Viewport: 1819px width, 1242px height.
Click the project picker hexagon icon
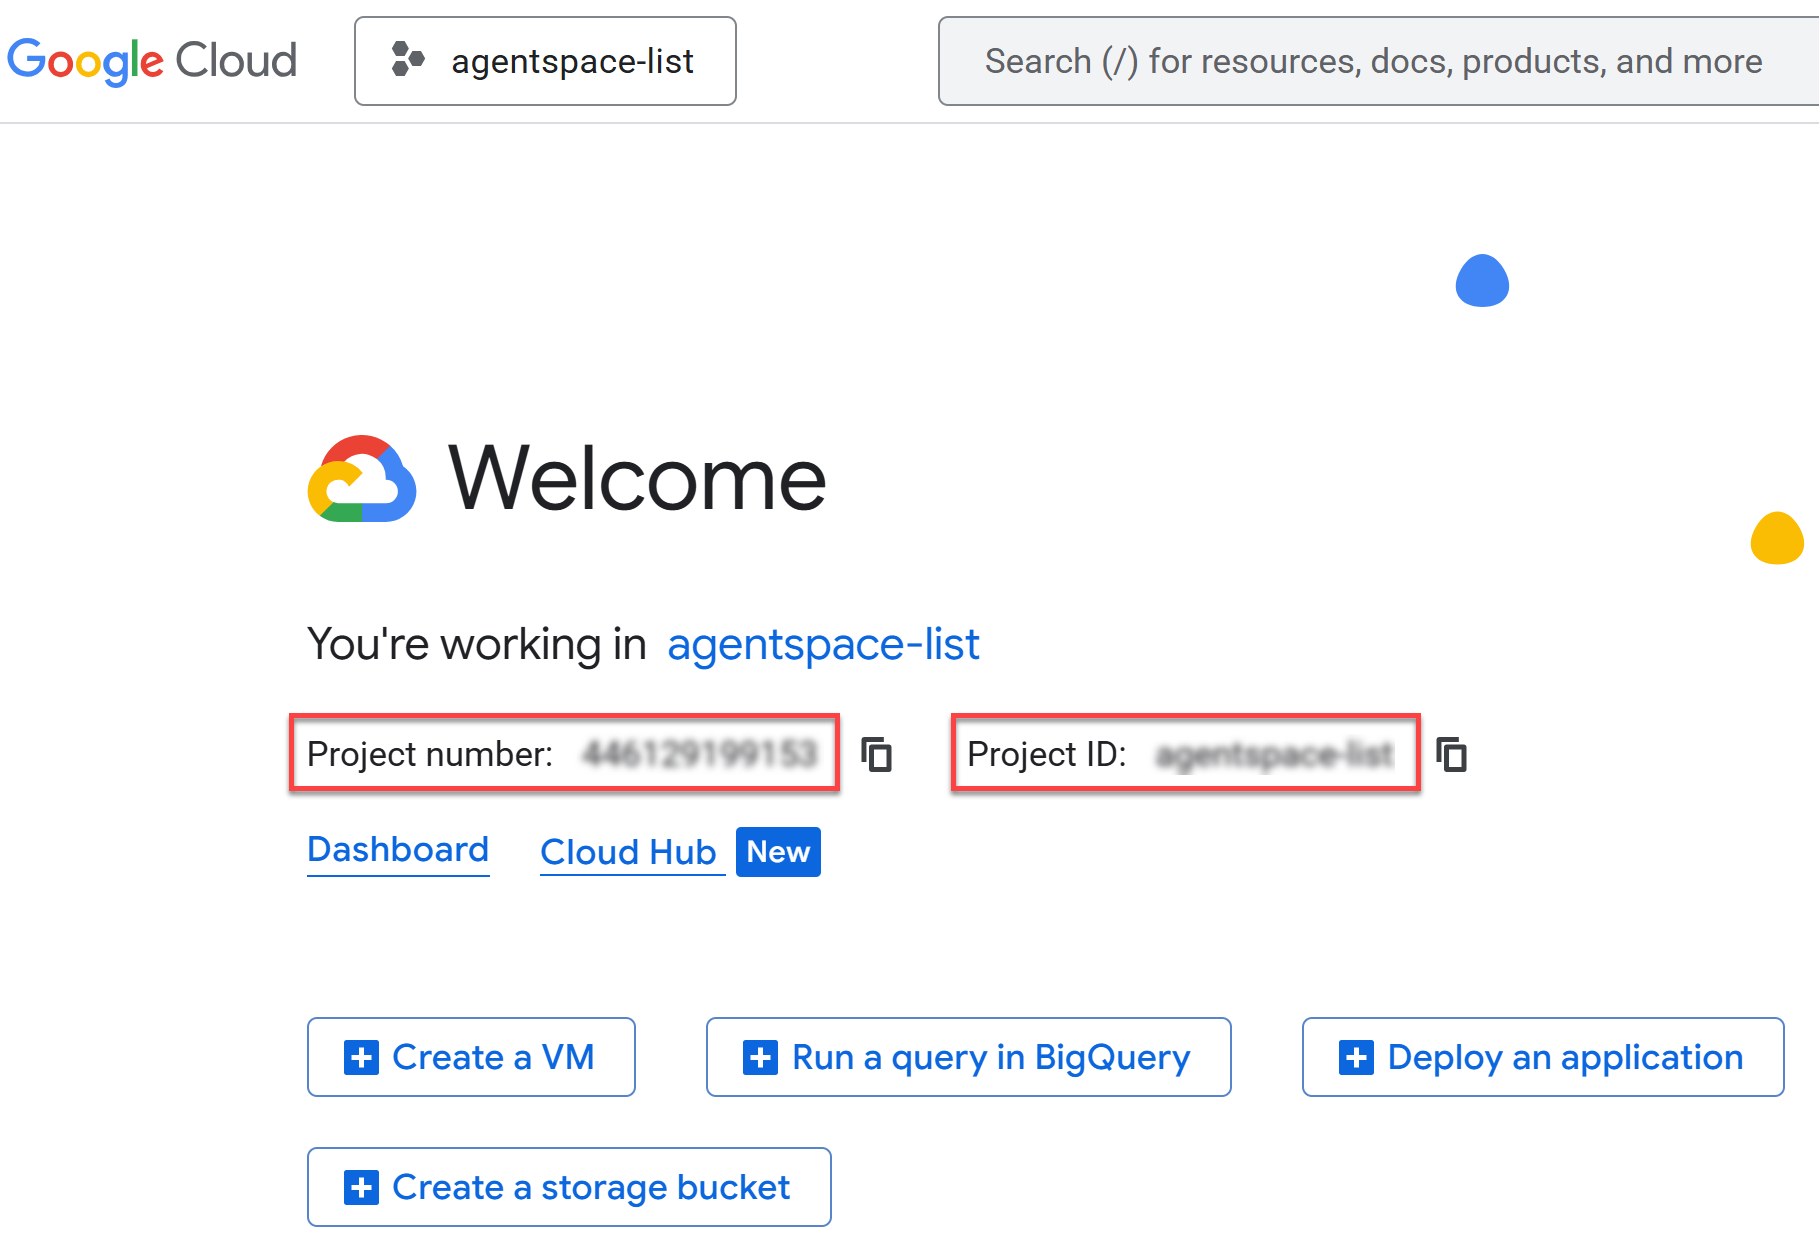[x=407, y=59]
